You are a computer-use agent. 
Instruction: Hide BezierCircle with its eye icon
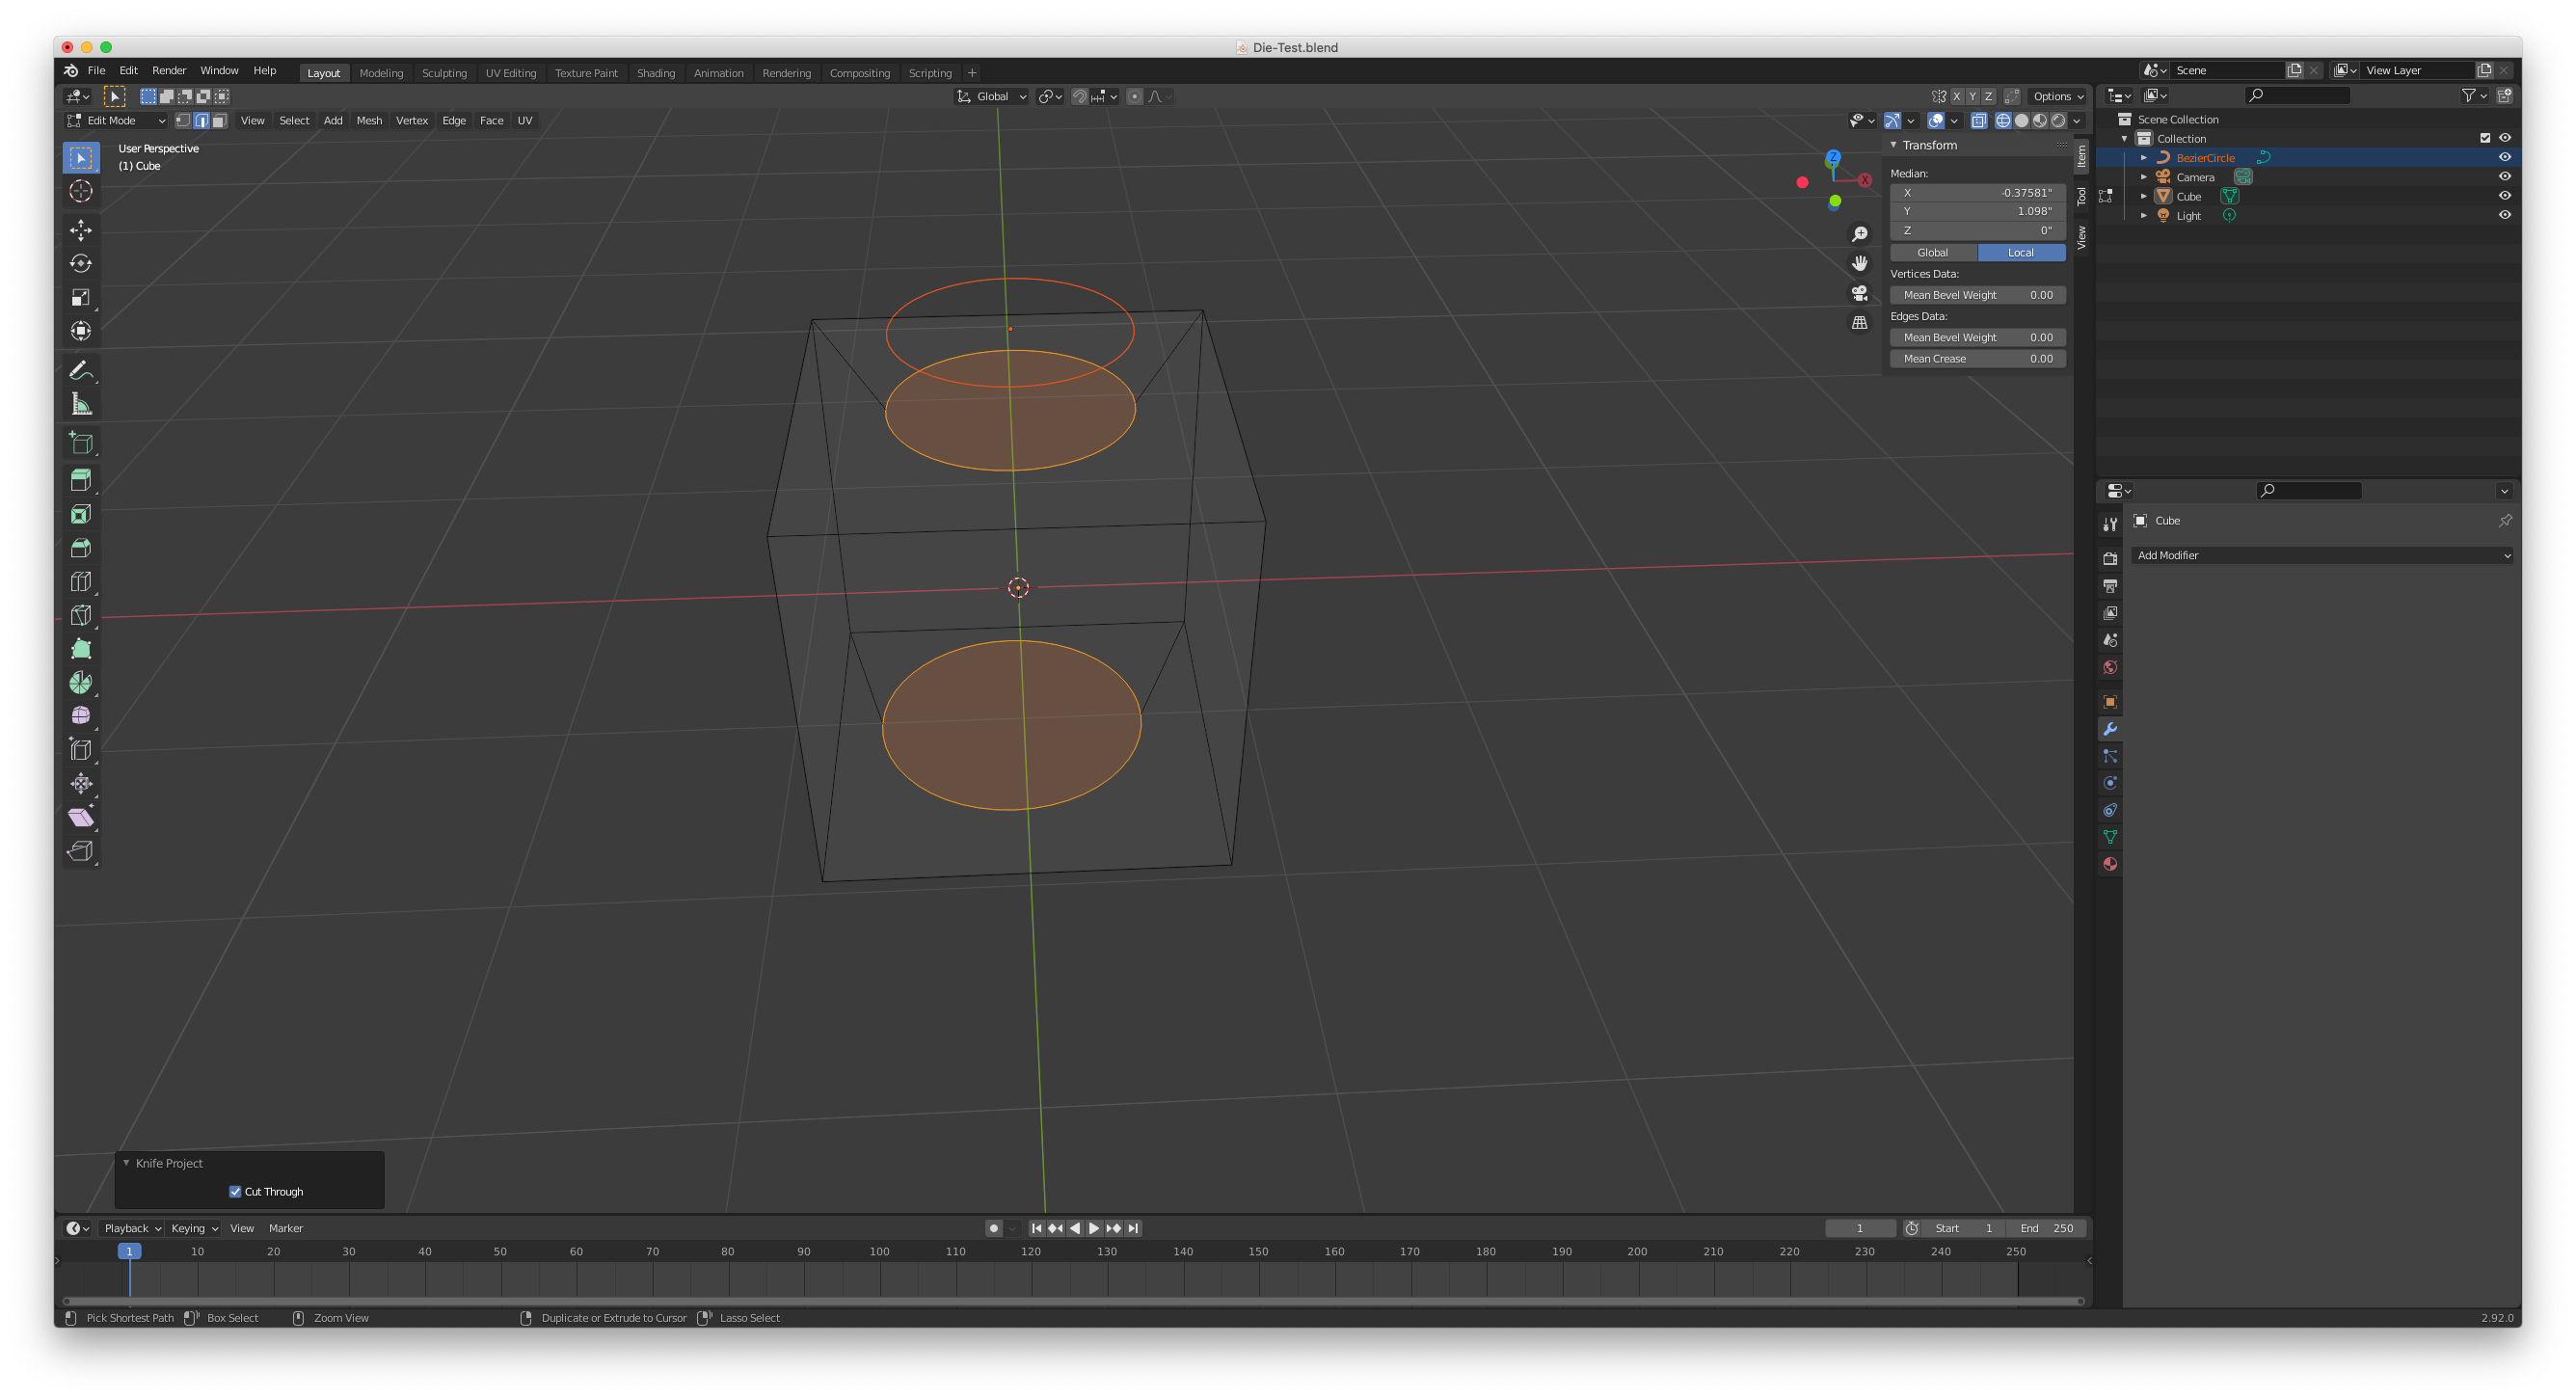[x=2505, y=157]
